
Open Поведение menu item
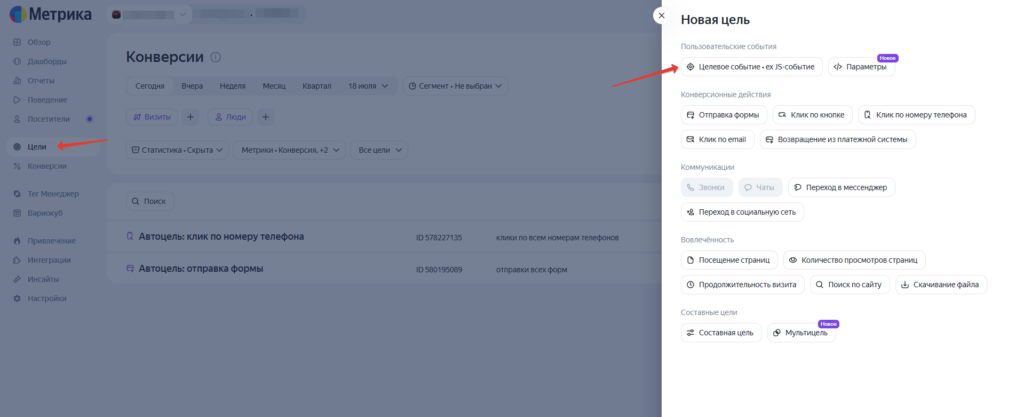click(47, 100)
